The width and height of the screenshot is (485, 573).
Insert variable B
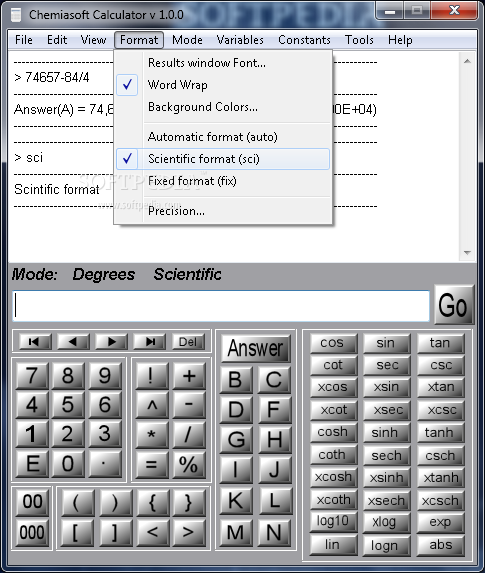click(236, 380)
